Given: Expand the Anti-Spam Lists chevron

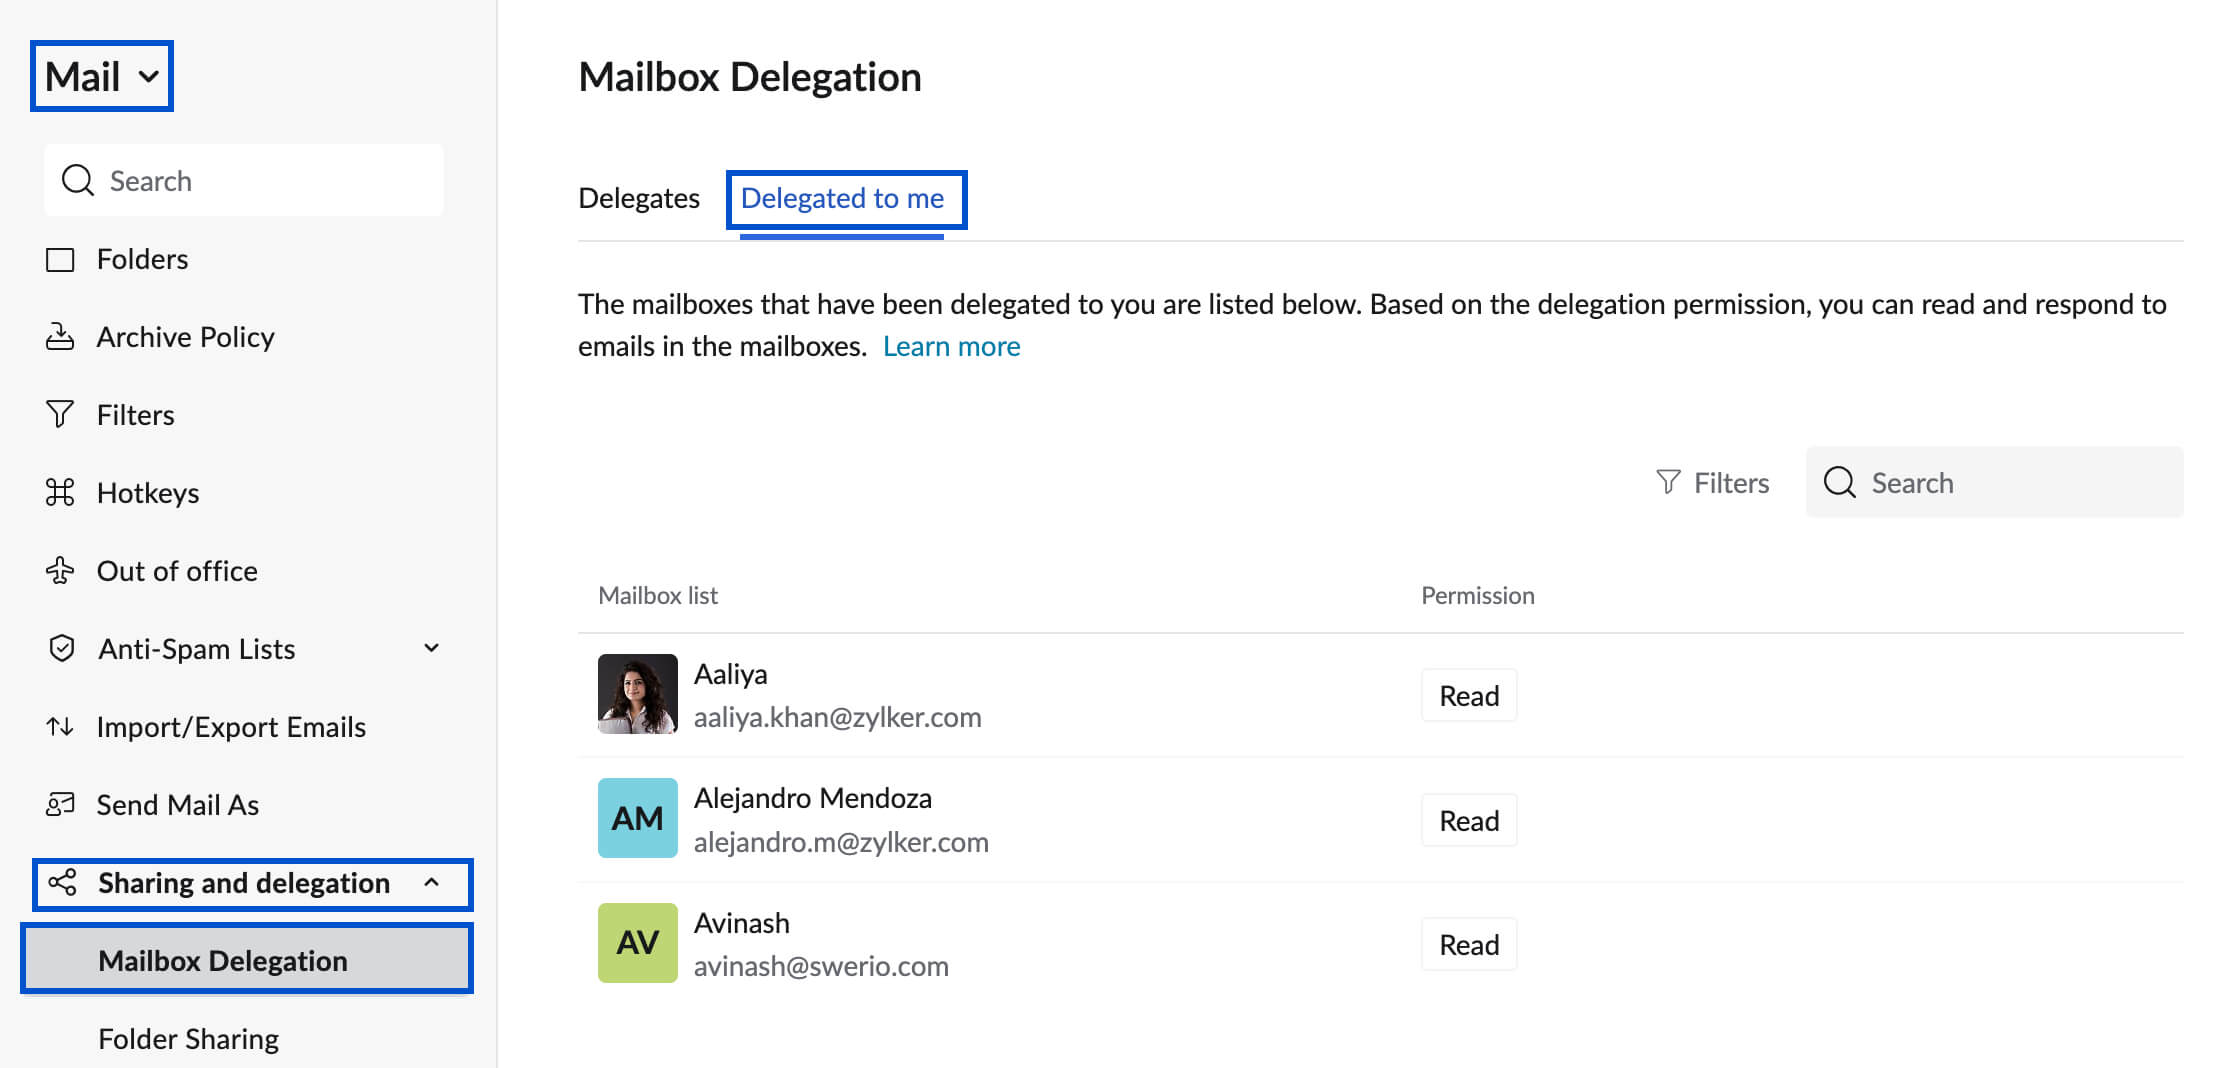Looking at the screenshot, I should click(431, 648).
